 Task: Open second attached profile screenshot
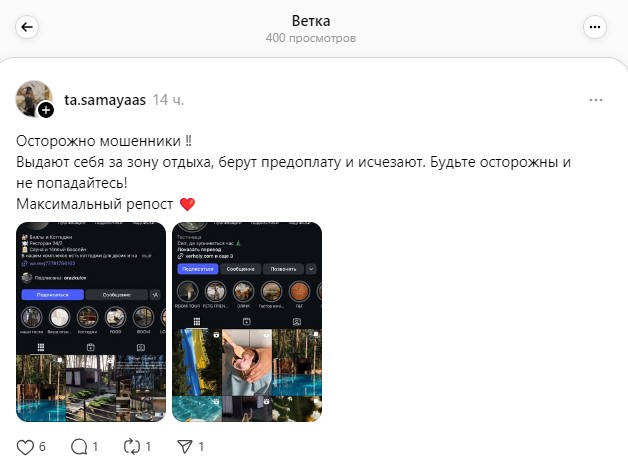247,322
